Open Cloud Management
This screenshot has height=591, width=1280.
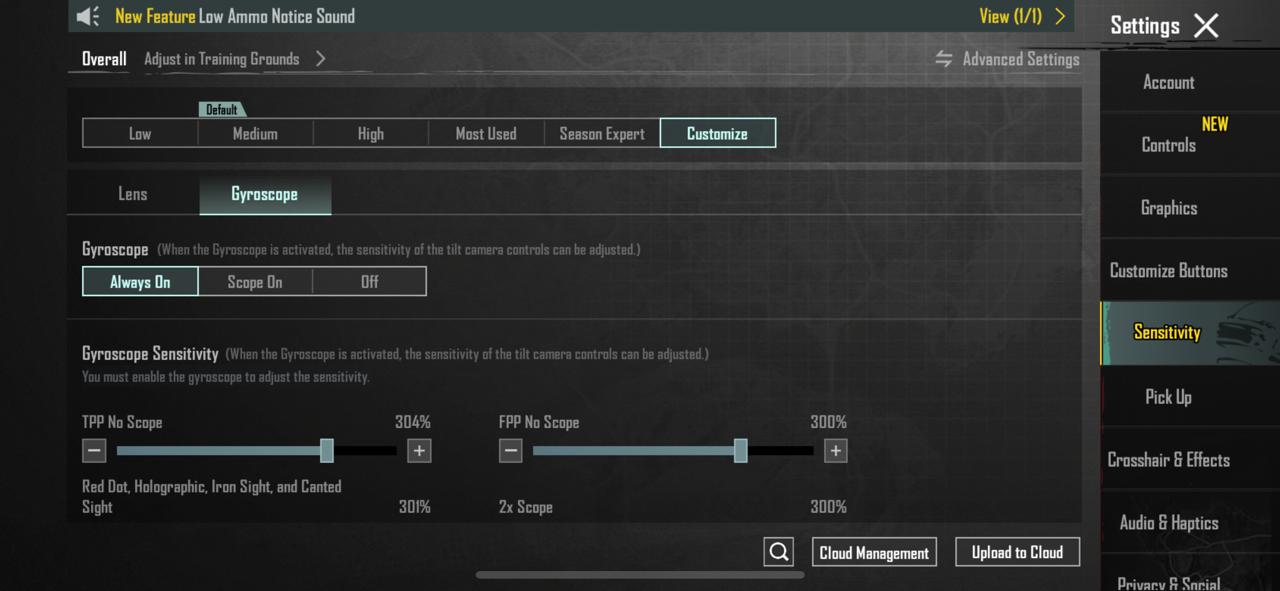pyautogui.click(x=874, y=551)
